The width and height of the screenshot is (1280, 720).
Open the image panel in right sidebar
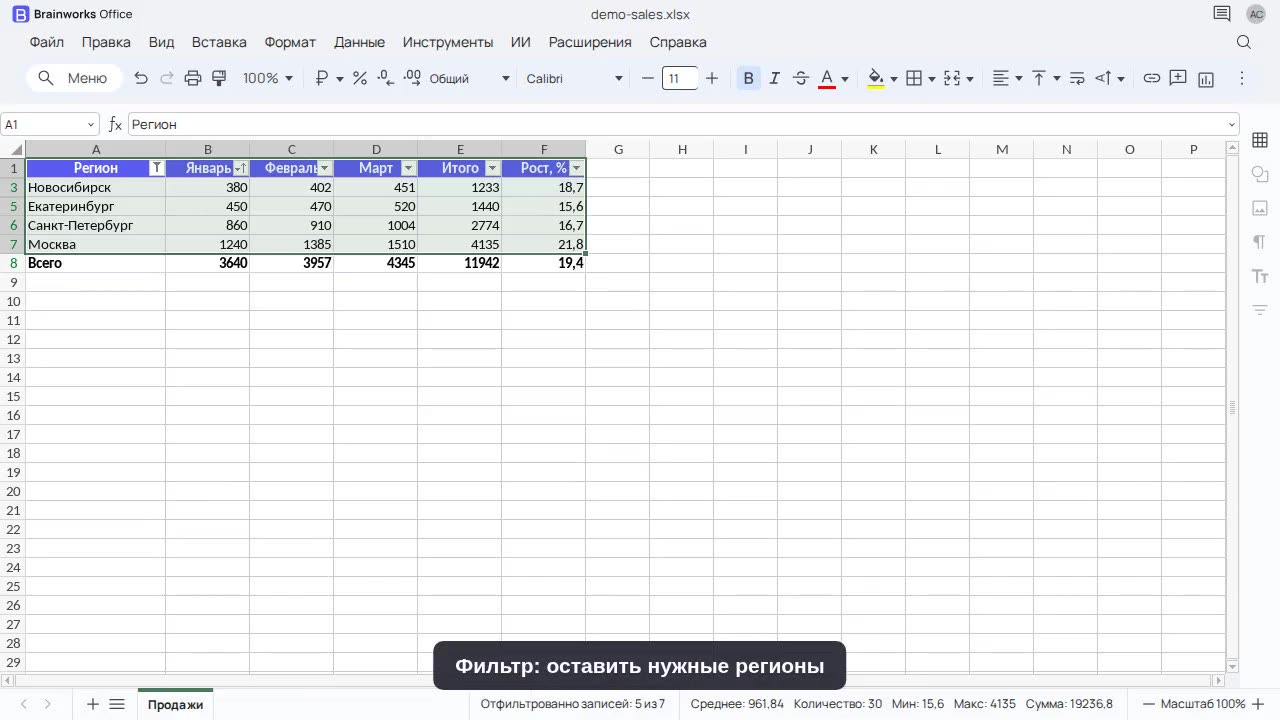click(x=1260, y=208)
